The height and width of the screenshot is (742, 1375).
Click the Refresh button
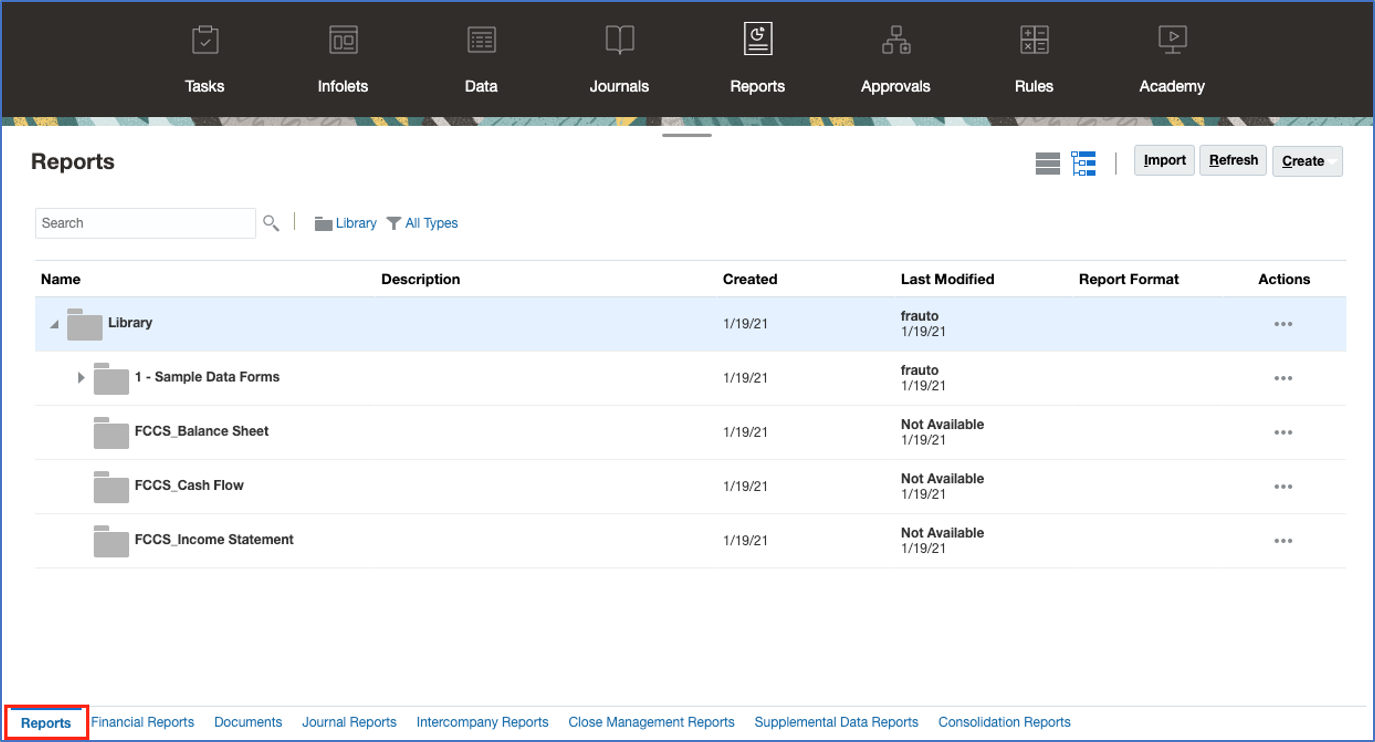[x=1233, y=160]
